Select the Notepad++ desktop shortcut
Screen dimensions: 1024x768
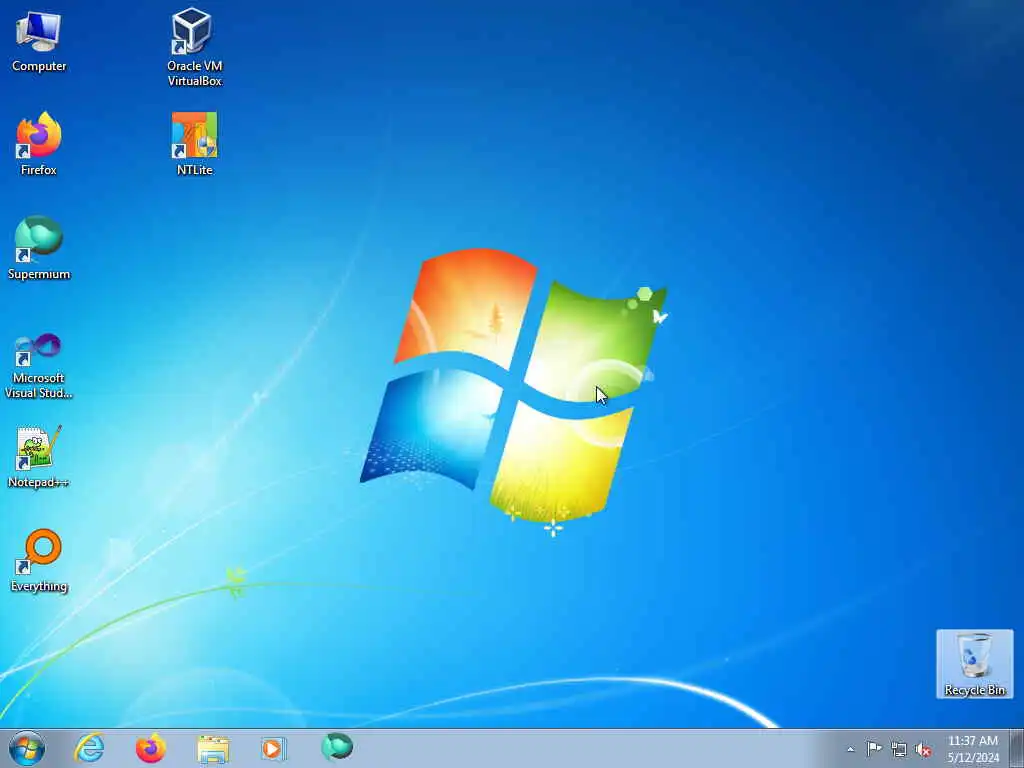39,456
